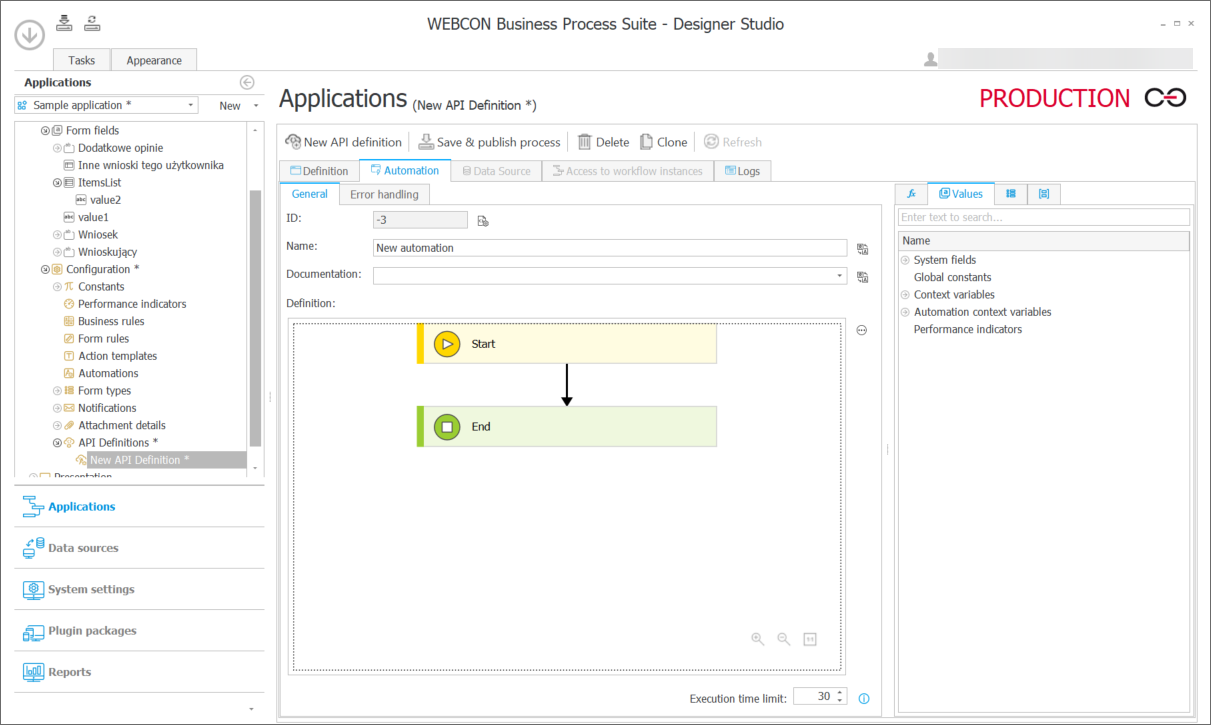This screenshot has width=1211, height=725.
Task: Select Business rules in the tree
Action: coord(111,322)
